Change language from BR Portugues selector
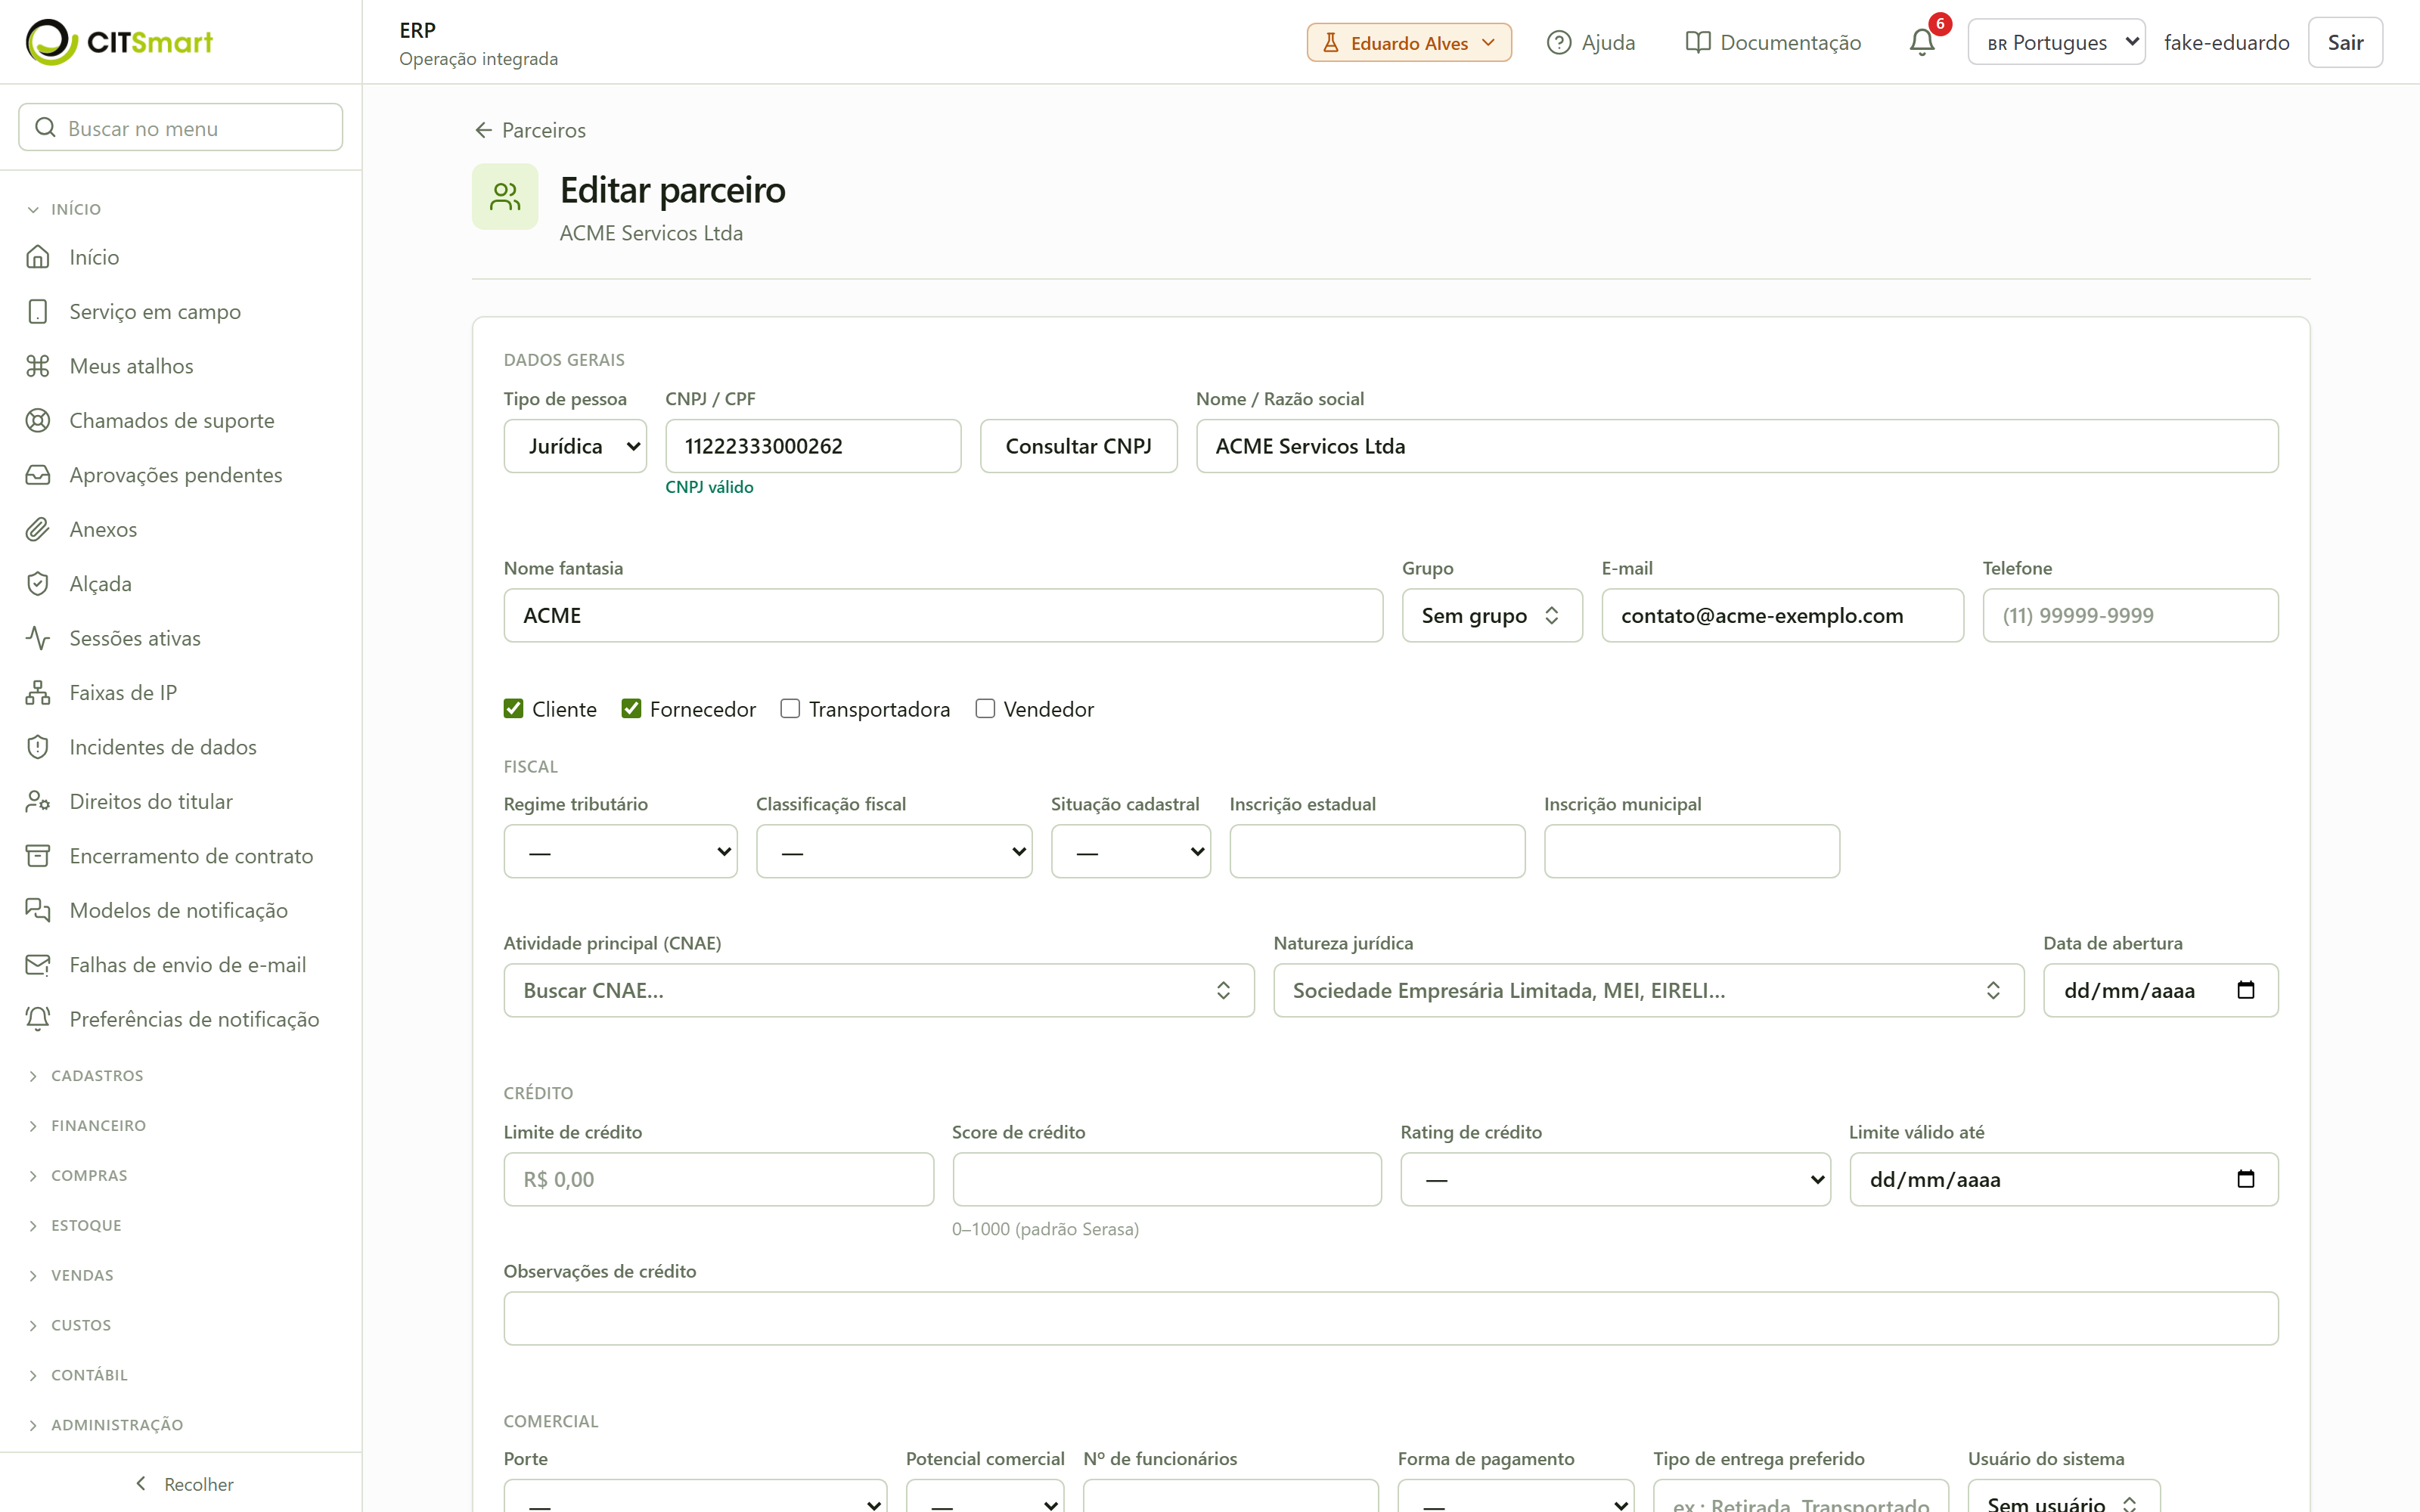Screen dimensions: 2420x1512 2056,42
